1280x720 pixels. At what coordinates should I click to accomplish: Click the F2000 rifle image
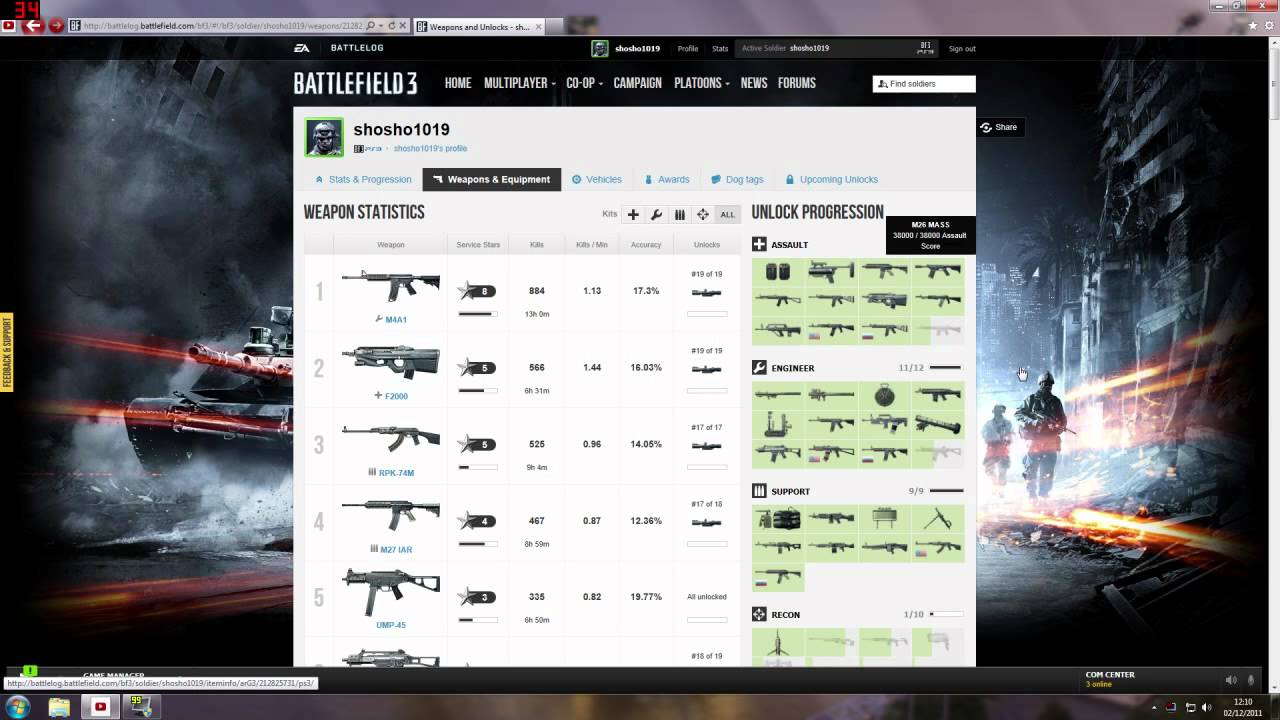(391, 364)
